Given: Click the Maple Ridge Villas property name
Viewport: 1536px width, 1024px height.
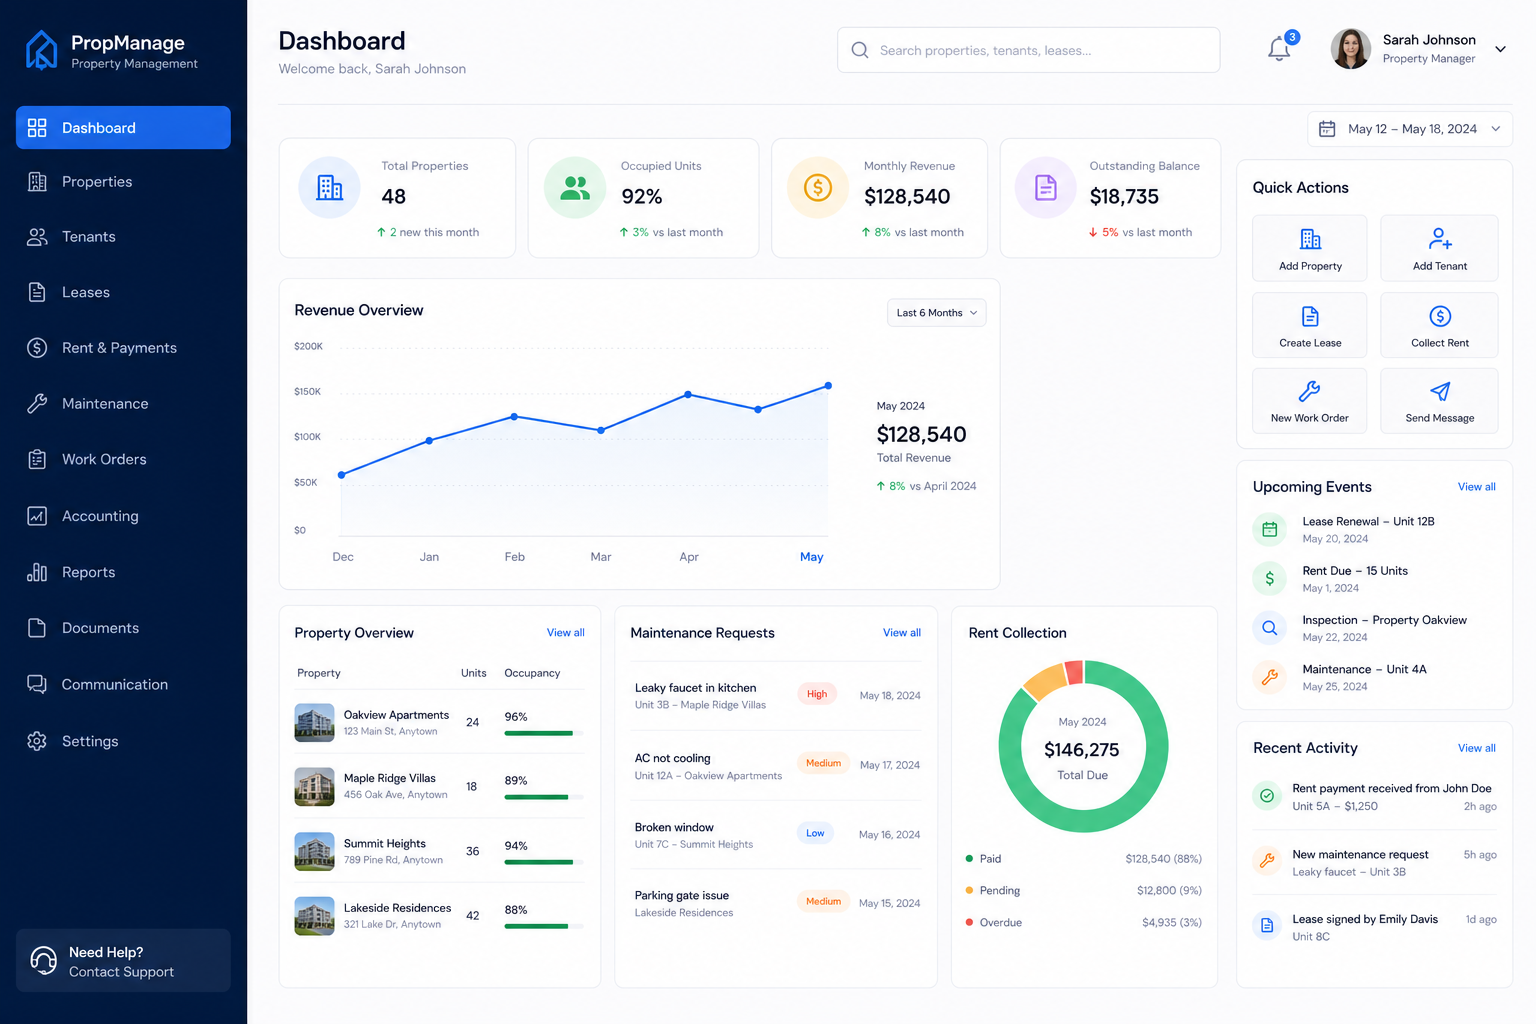Looking at the screenshot, I should point(390,778).
